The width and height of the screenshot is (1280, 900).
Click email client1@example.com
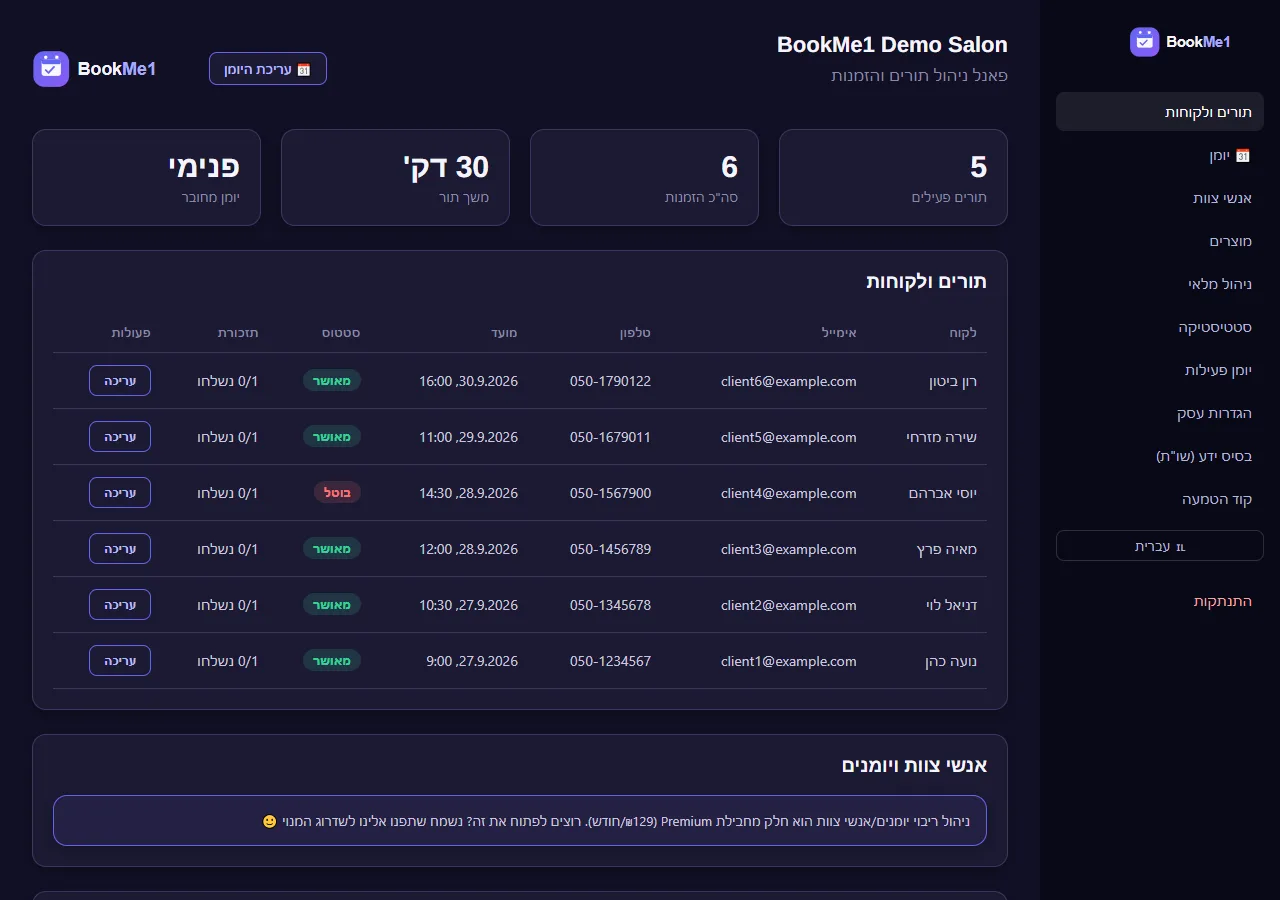789,661
